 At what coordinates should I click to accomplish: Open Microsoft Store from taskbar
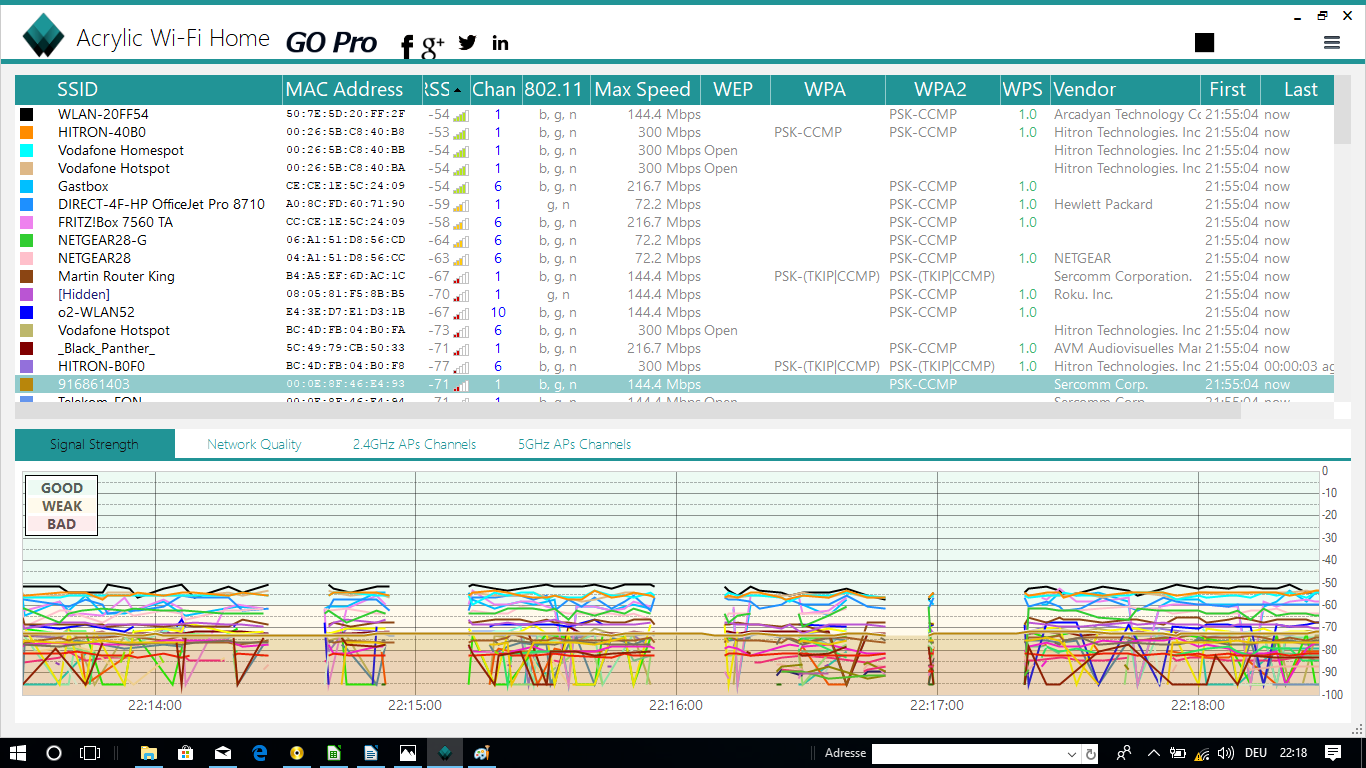tap(185, 753)
